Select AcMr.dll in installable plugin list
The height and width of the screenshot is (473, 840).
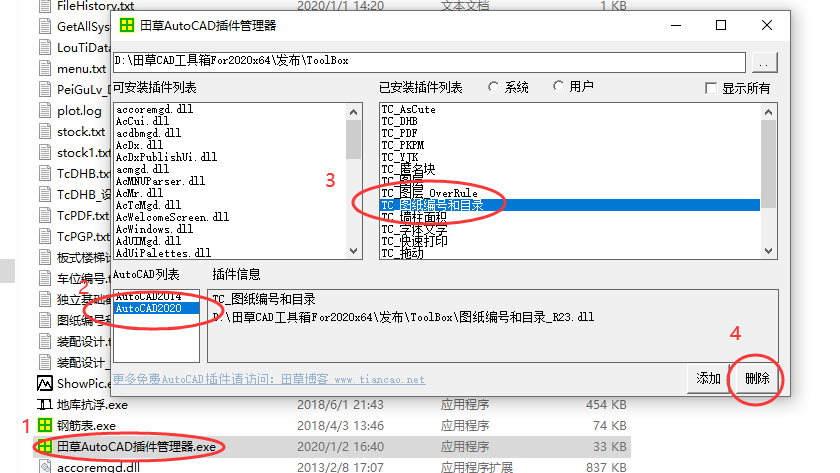point(139,193)
